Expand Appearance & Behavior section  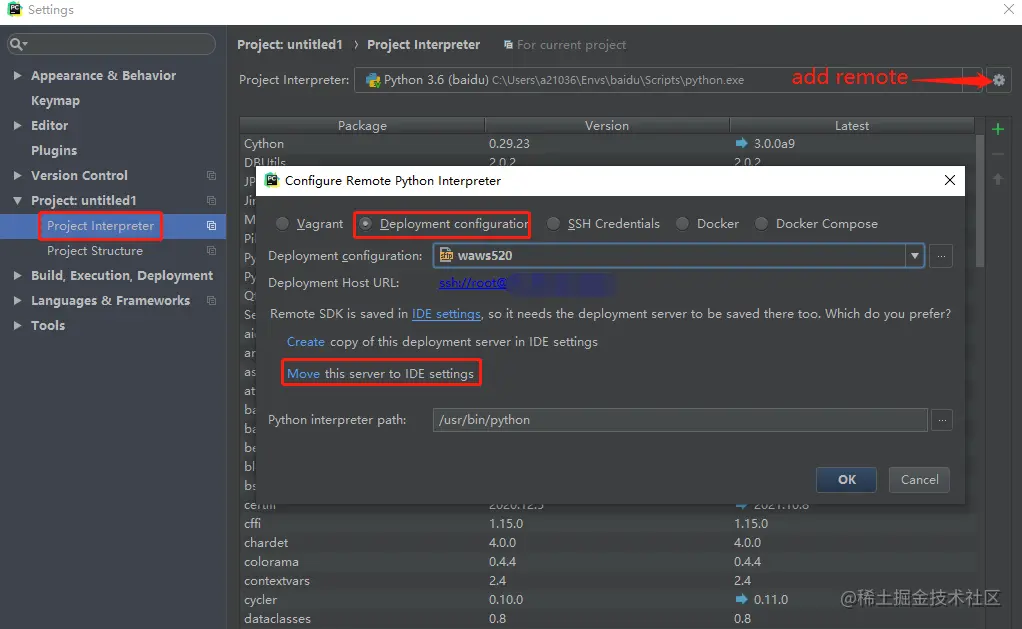pyautogui.click(x=18, y=76)
